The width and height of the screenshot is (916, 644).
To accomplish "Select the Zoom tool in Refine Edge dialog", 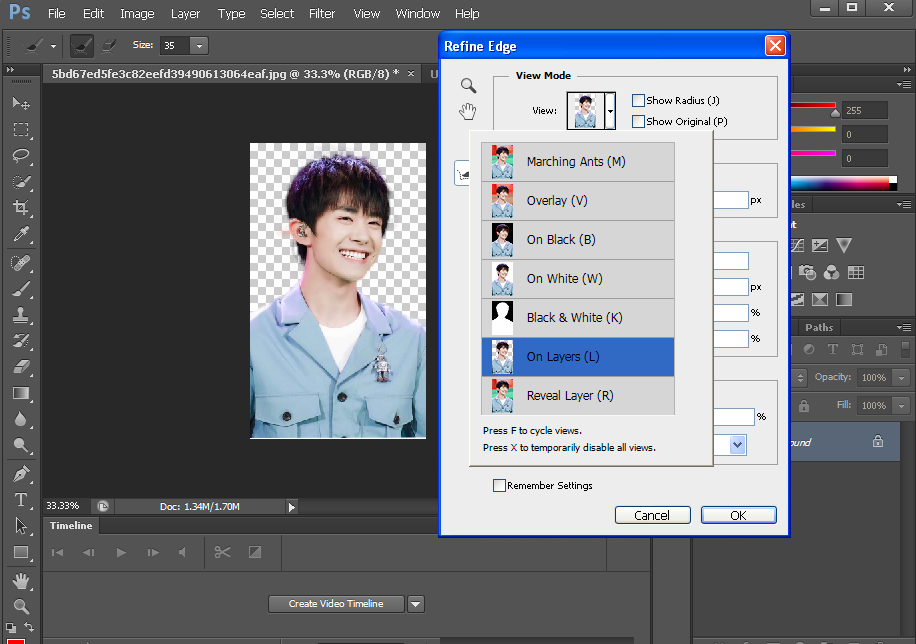I will [468, 86].
